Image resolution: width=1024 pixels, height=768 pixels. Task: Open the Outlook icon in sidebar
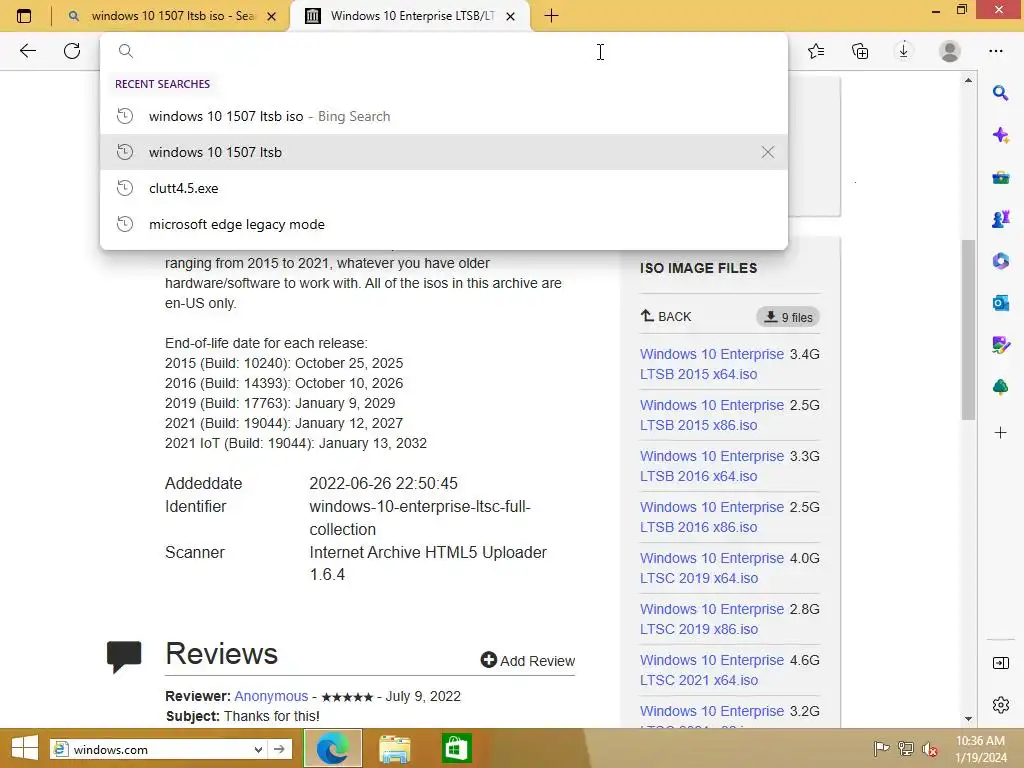[1000, 303]
